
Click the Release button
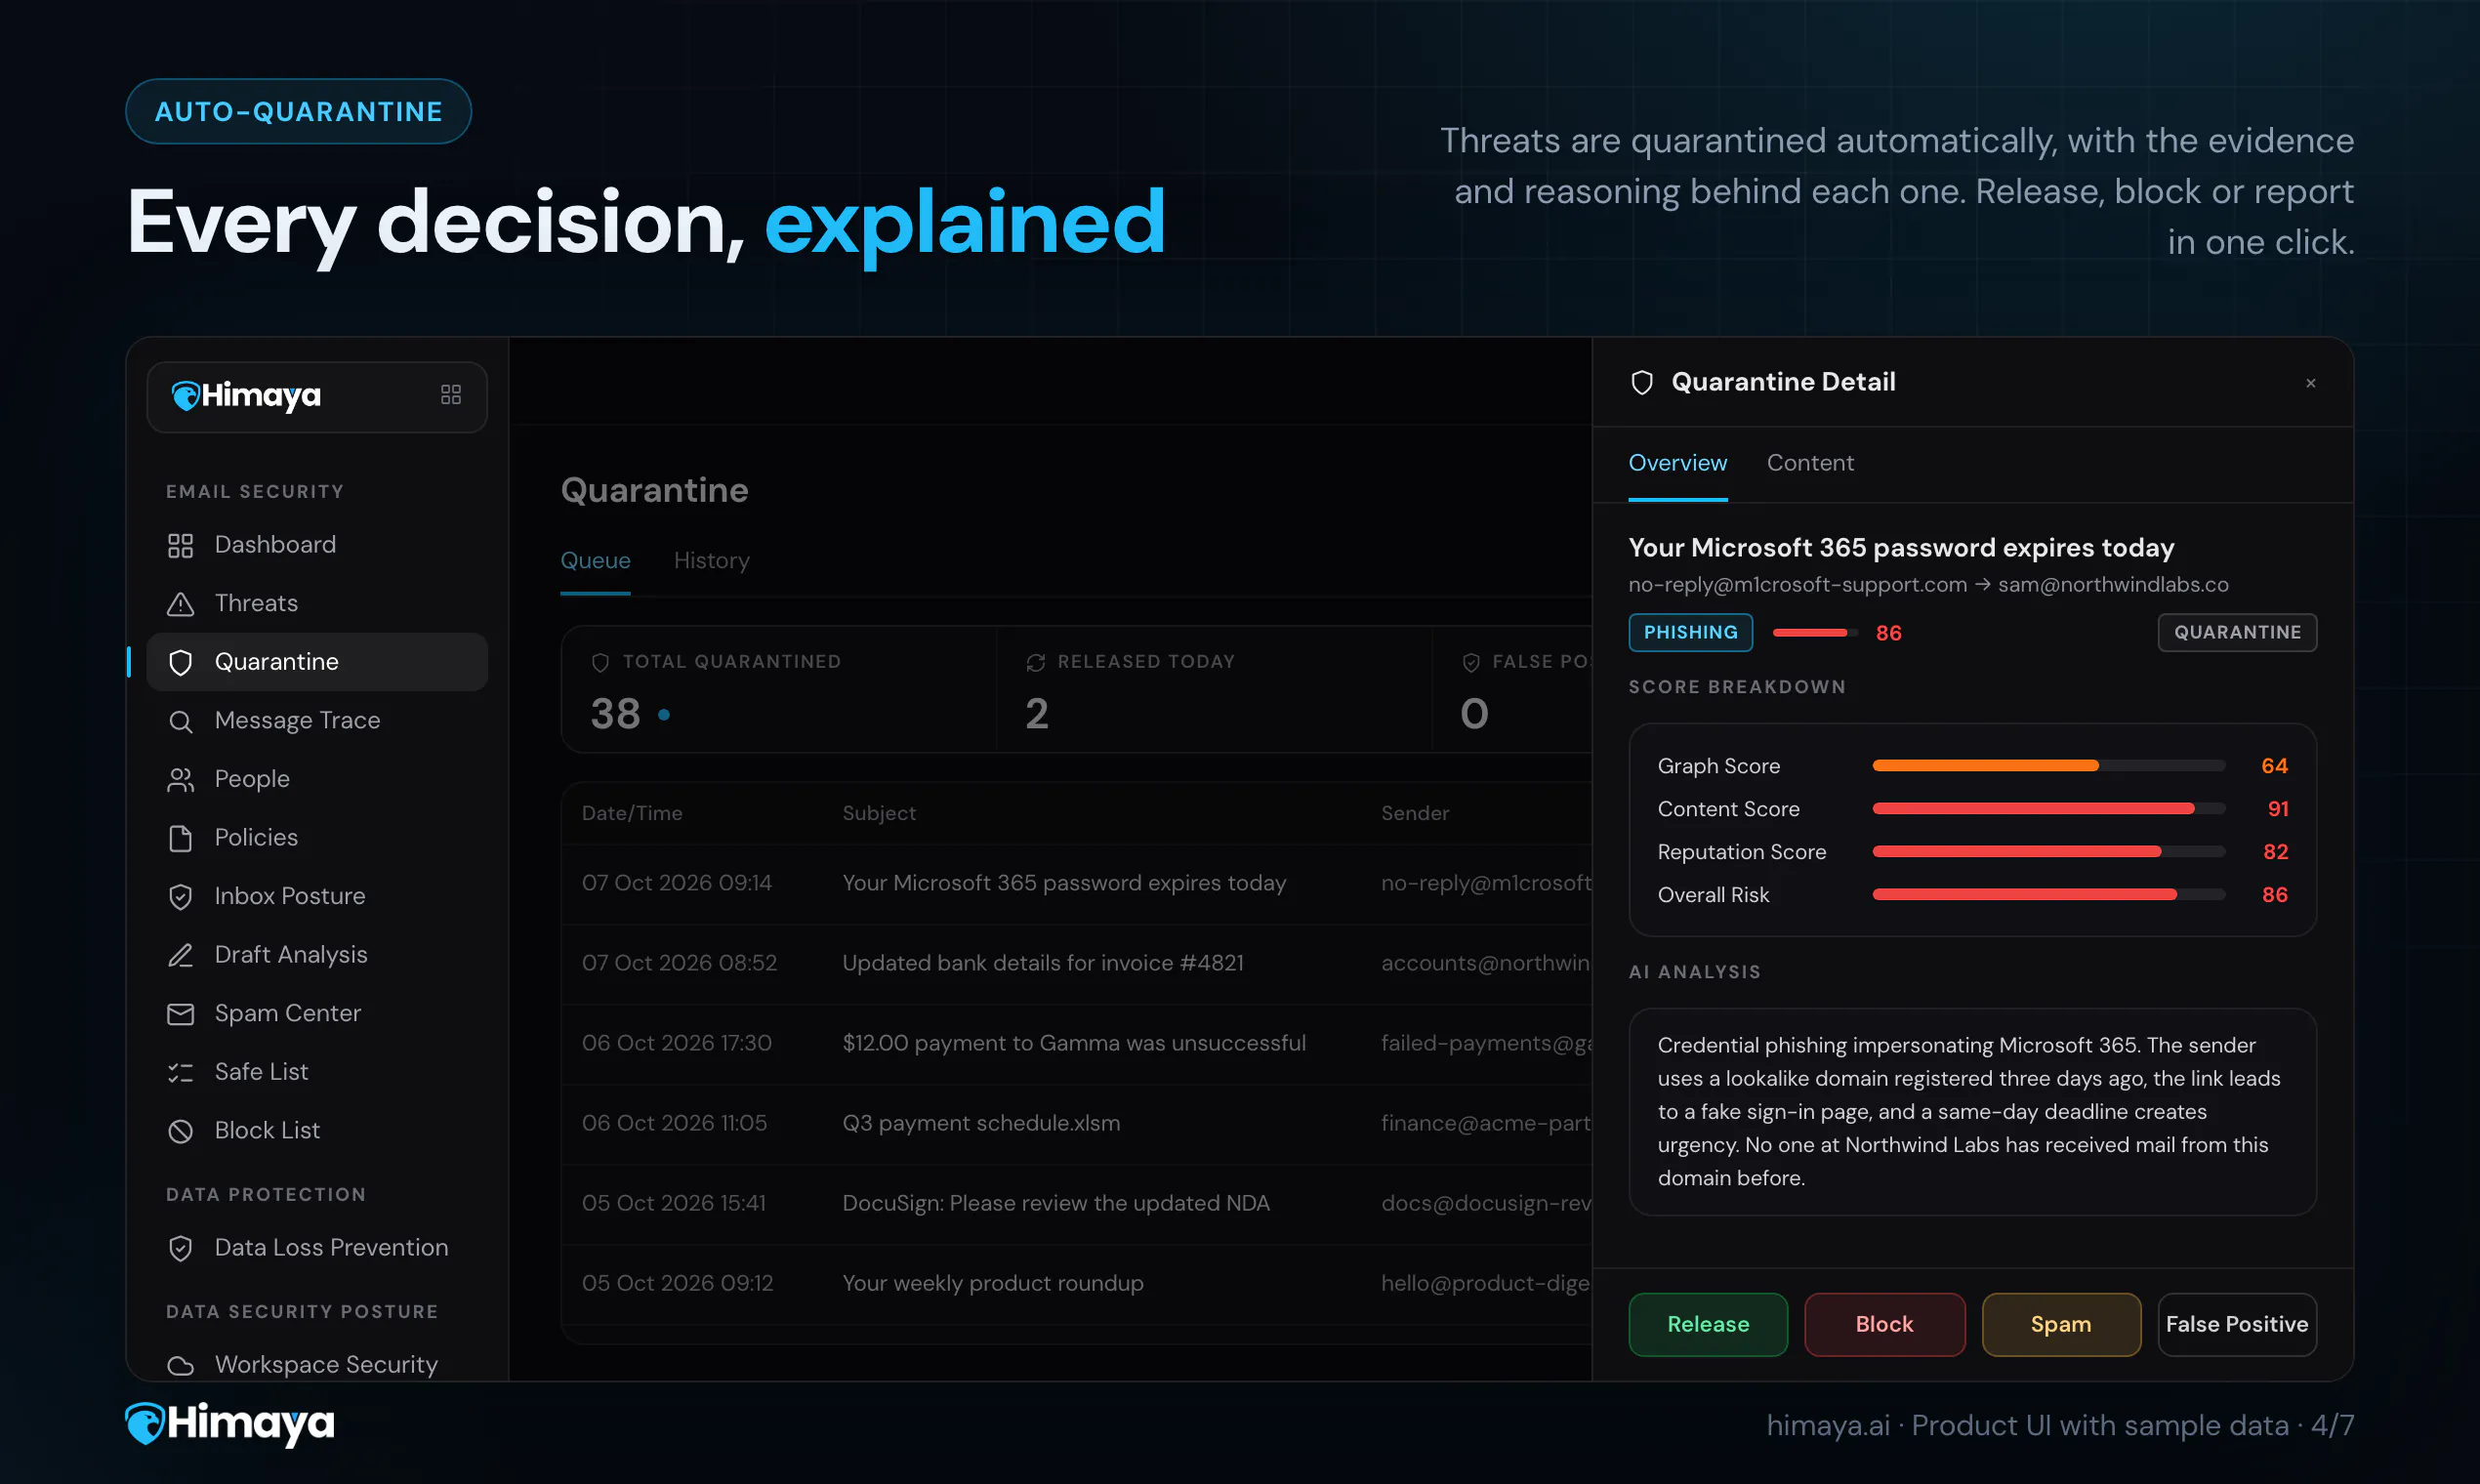[1708, 1324]
